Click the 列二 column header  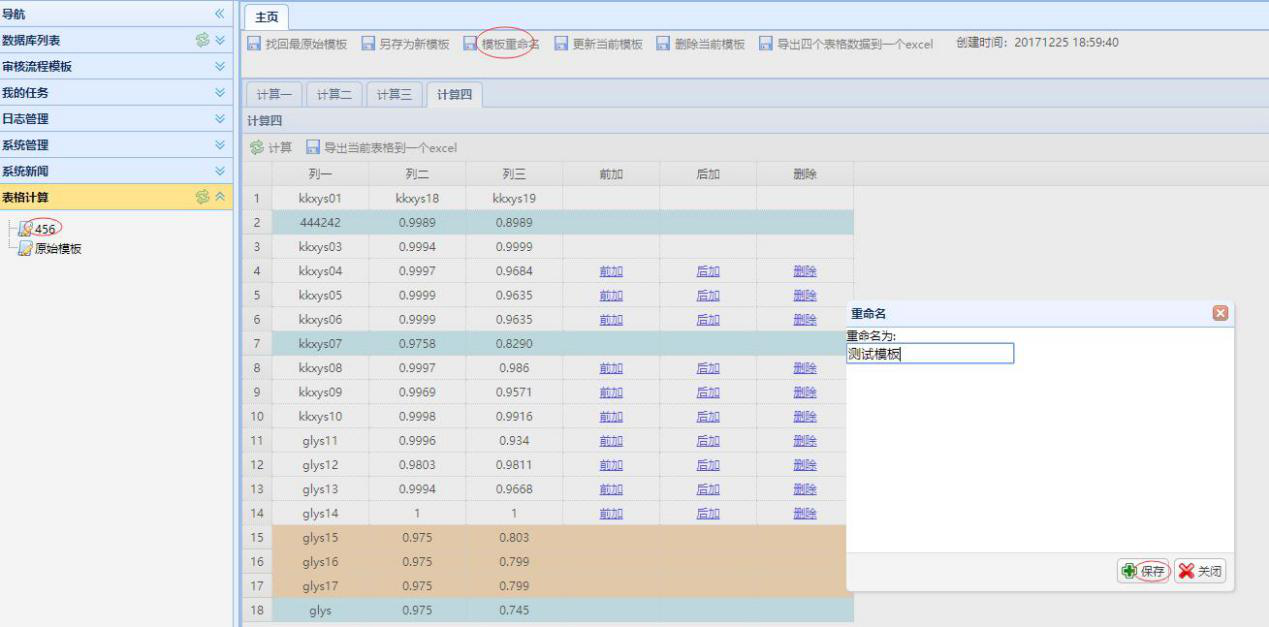(417, 174)
